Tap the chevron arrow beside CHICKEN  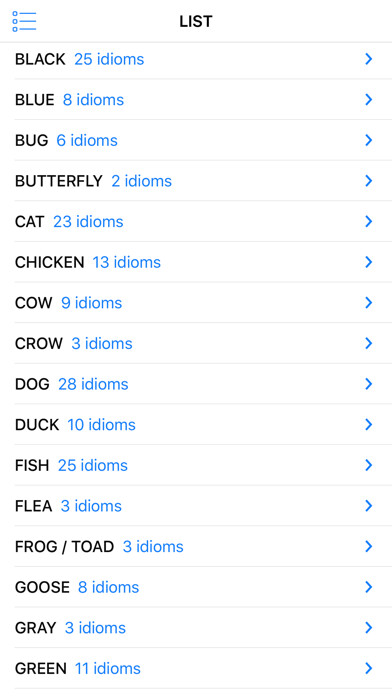pyautogui.click(x=368, y=262)
